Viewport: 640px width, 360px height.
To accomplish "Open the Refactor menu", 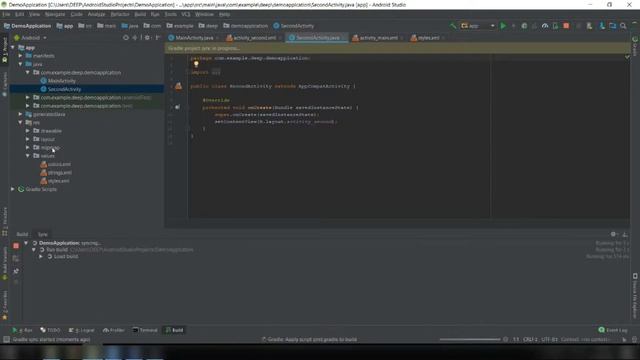I will tap(120, 14).
